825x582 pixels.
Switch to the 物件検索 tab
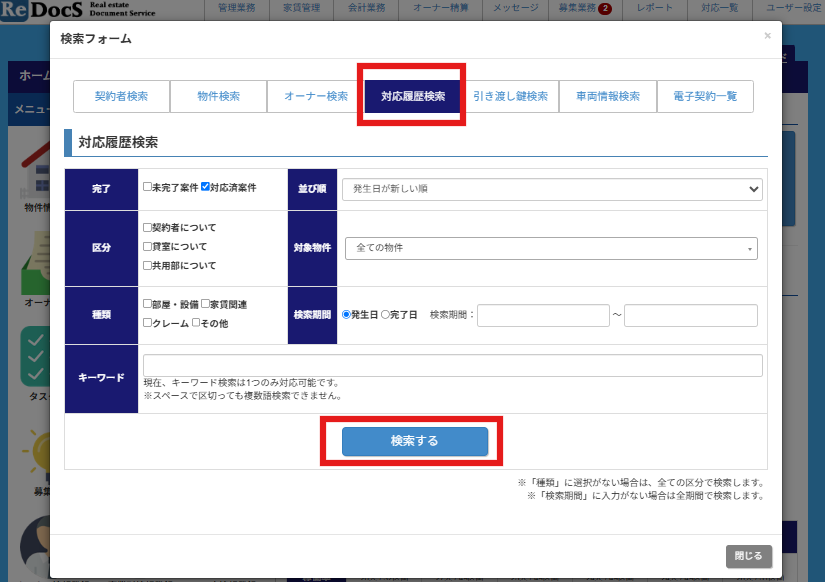pyautogui.click(x=218, y=96)
